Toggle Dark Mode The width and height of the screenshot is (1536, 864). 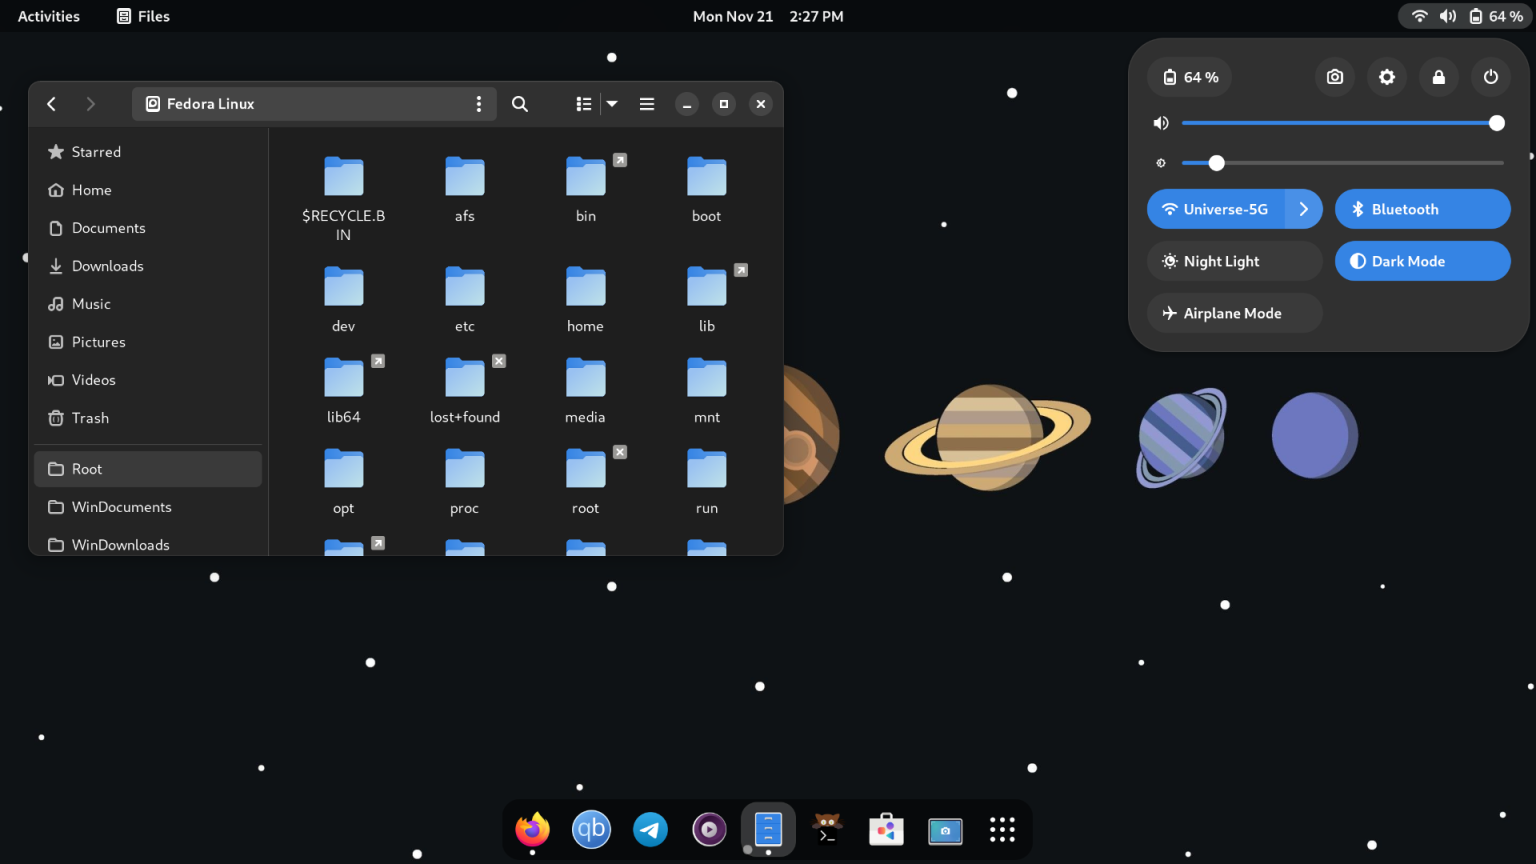(1422, 261)
